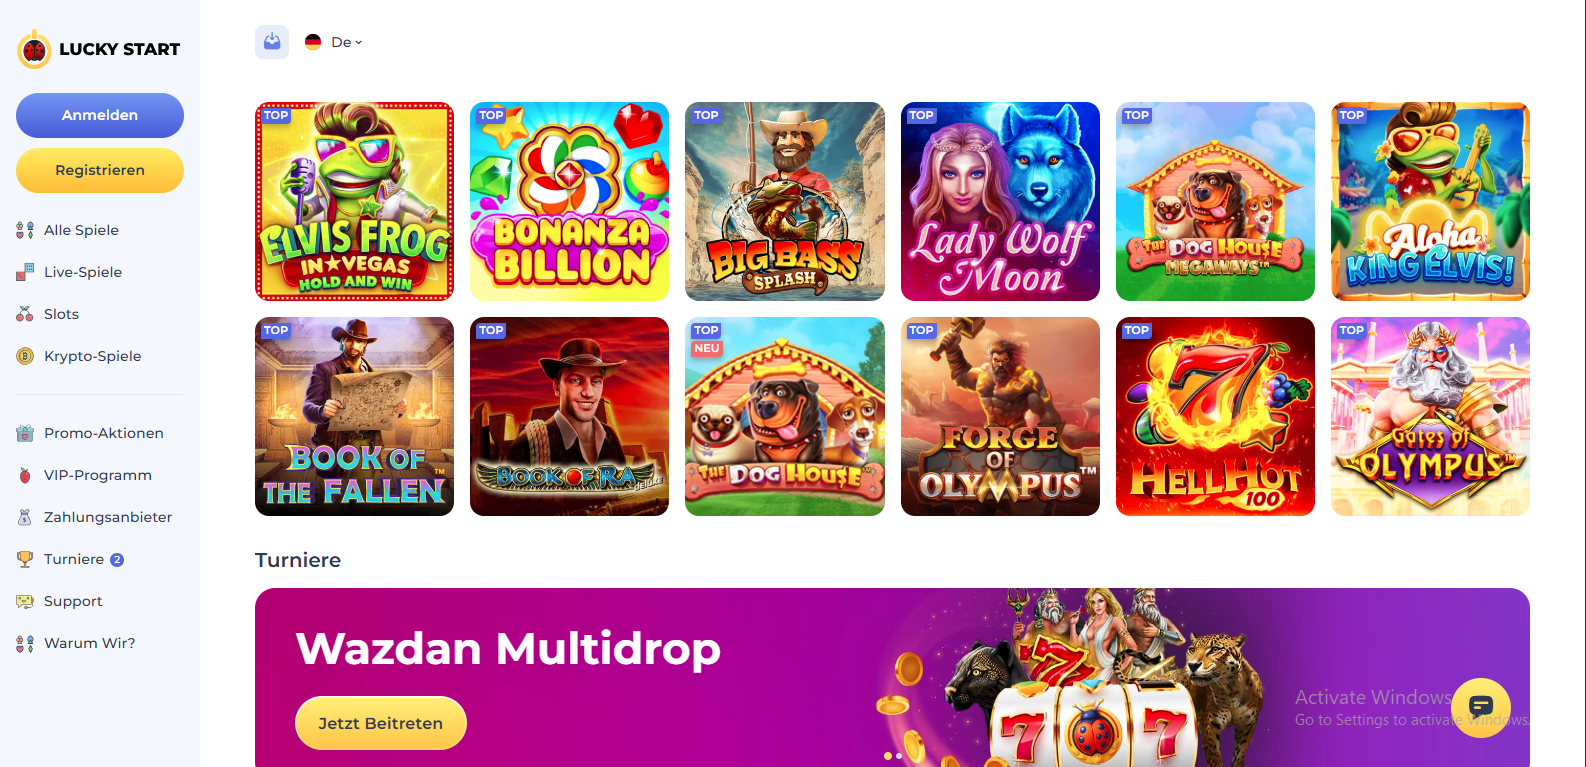The image size is (1586, 767).
Task: Click the Lucky Start ladybug logo
Action: pos(34,49)
